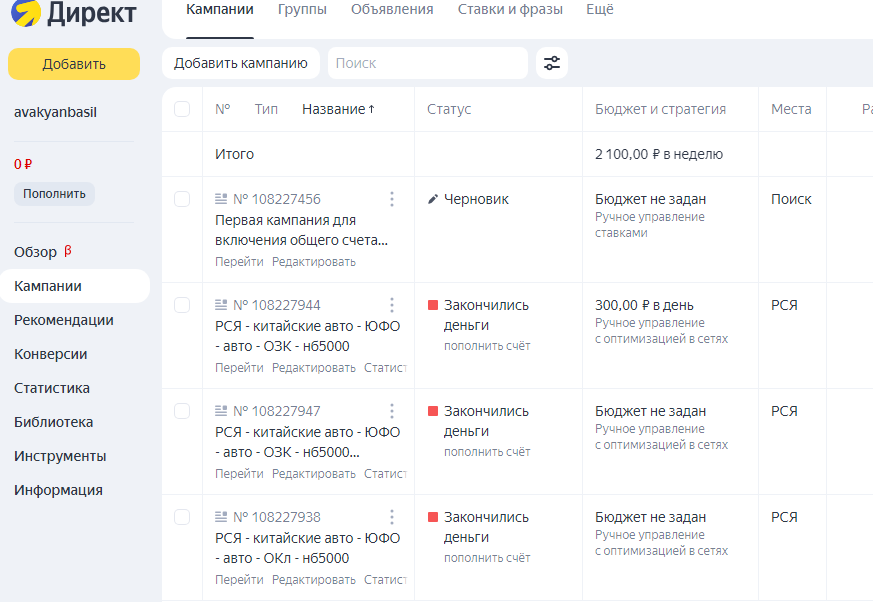Check the box for campaign 108227938
The image size is (873, 602).
(182, 517)
